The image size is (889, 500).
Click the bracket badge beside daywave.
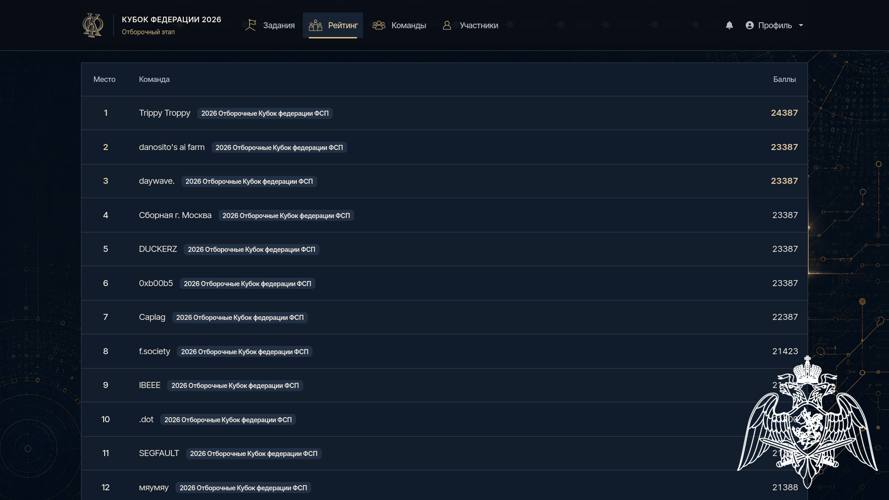249,181
